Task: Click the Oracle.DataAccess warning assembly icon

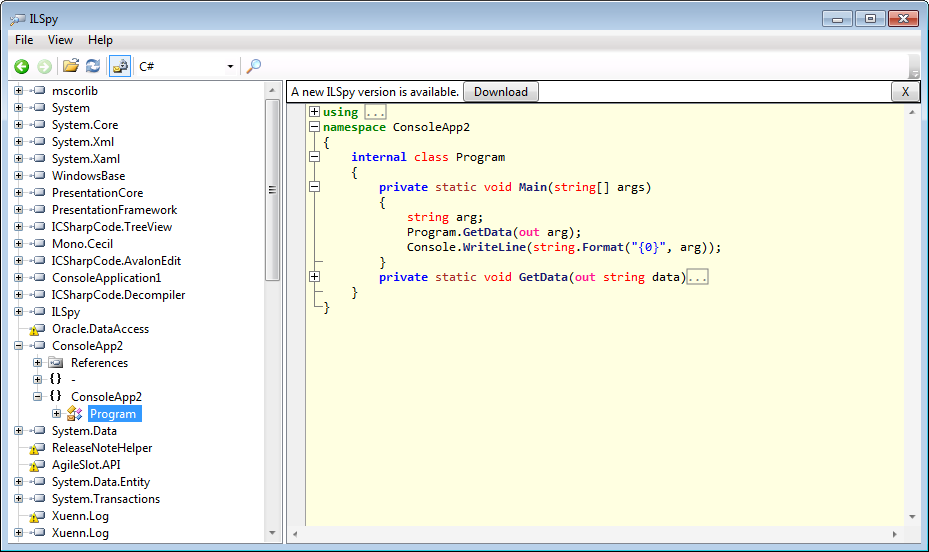Action: point(37,329)
